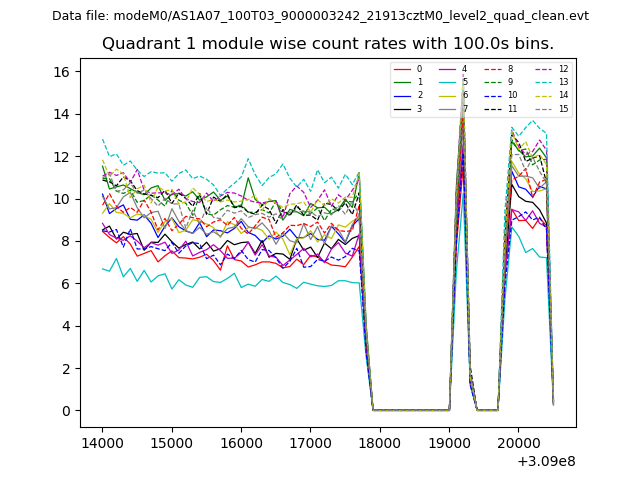640x480 pixels.
Task: Click the x-axis tick label 20000
Action: (x=518, y=441)
